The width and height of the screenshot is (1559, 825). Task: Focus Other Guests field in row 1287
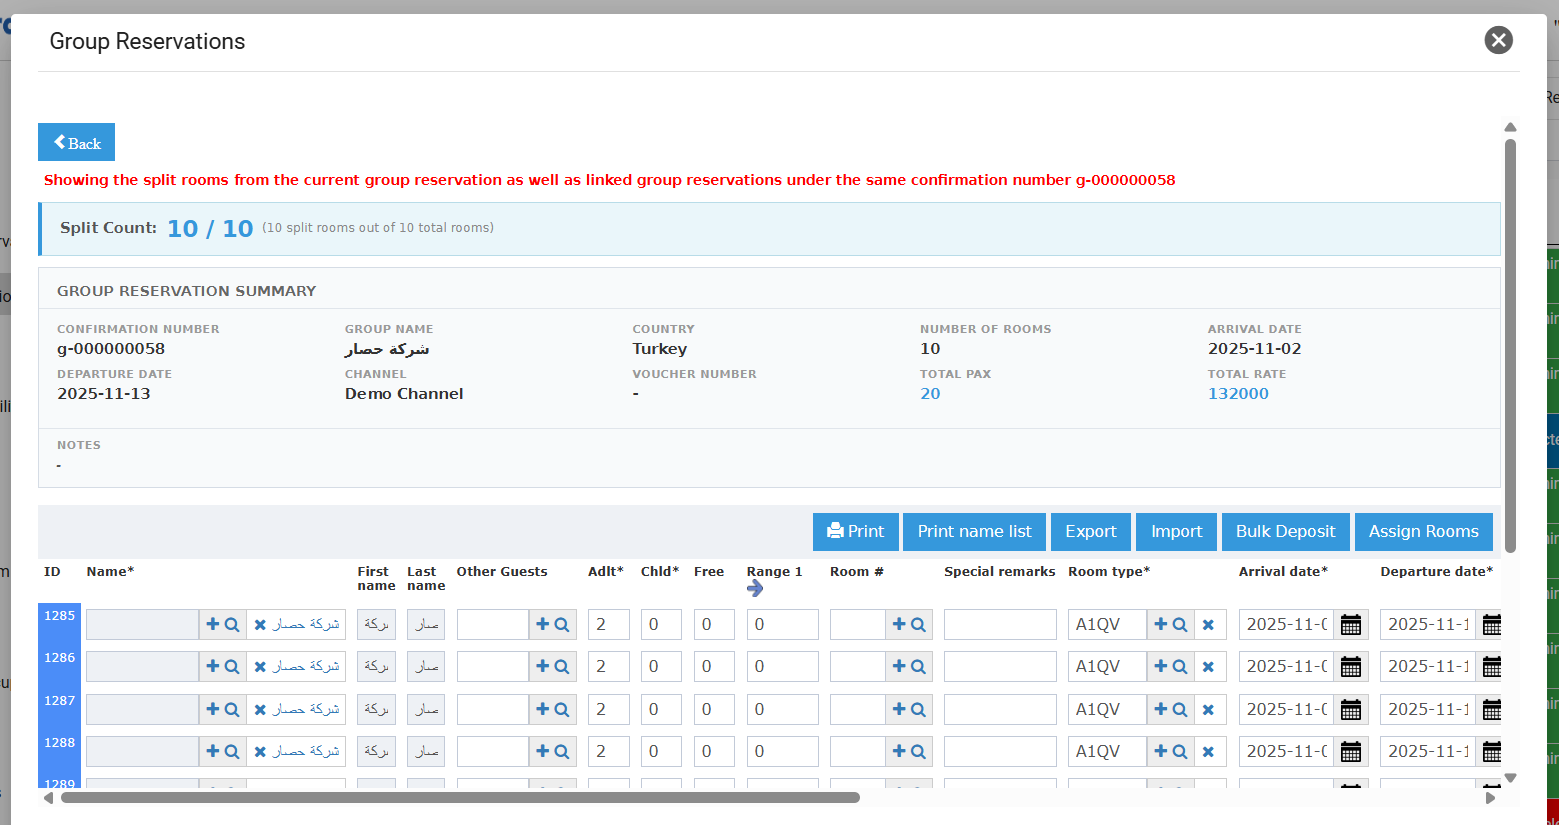(493, 710)
